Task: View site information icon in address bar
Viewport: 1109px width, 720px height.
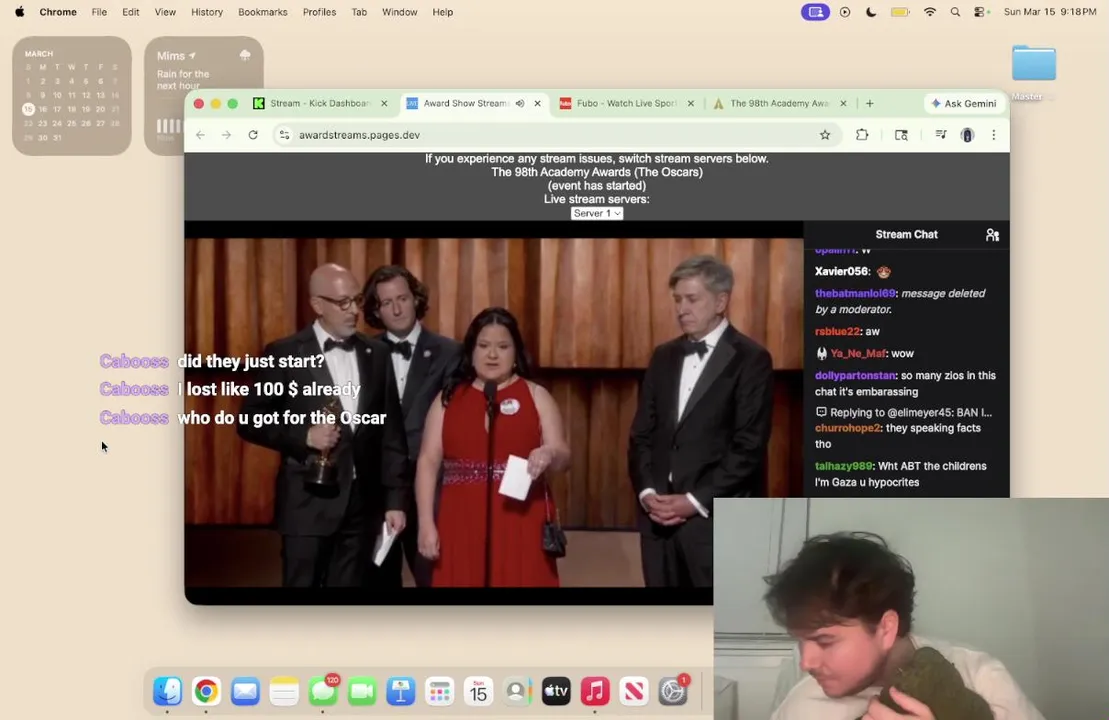Action: coord(284,135)
